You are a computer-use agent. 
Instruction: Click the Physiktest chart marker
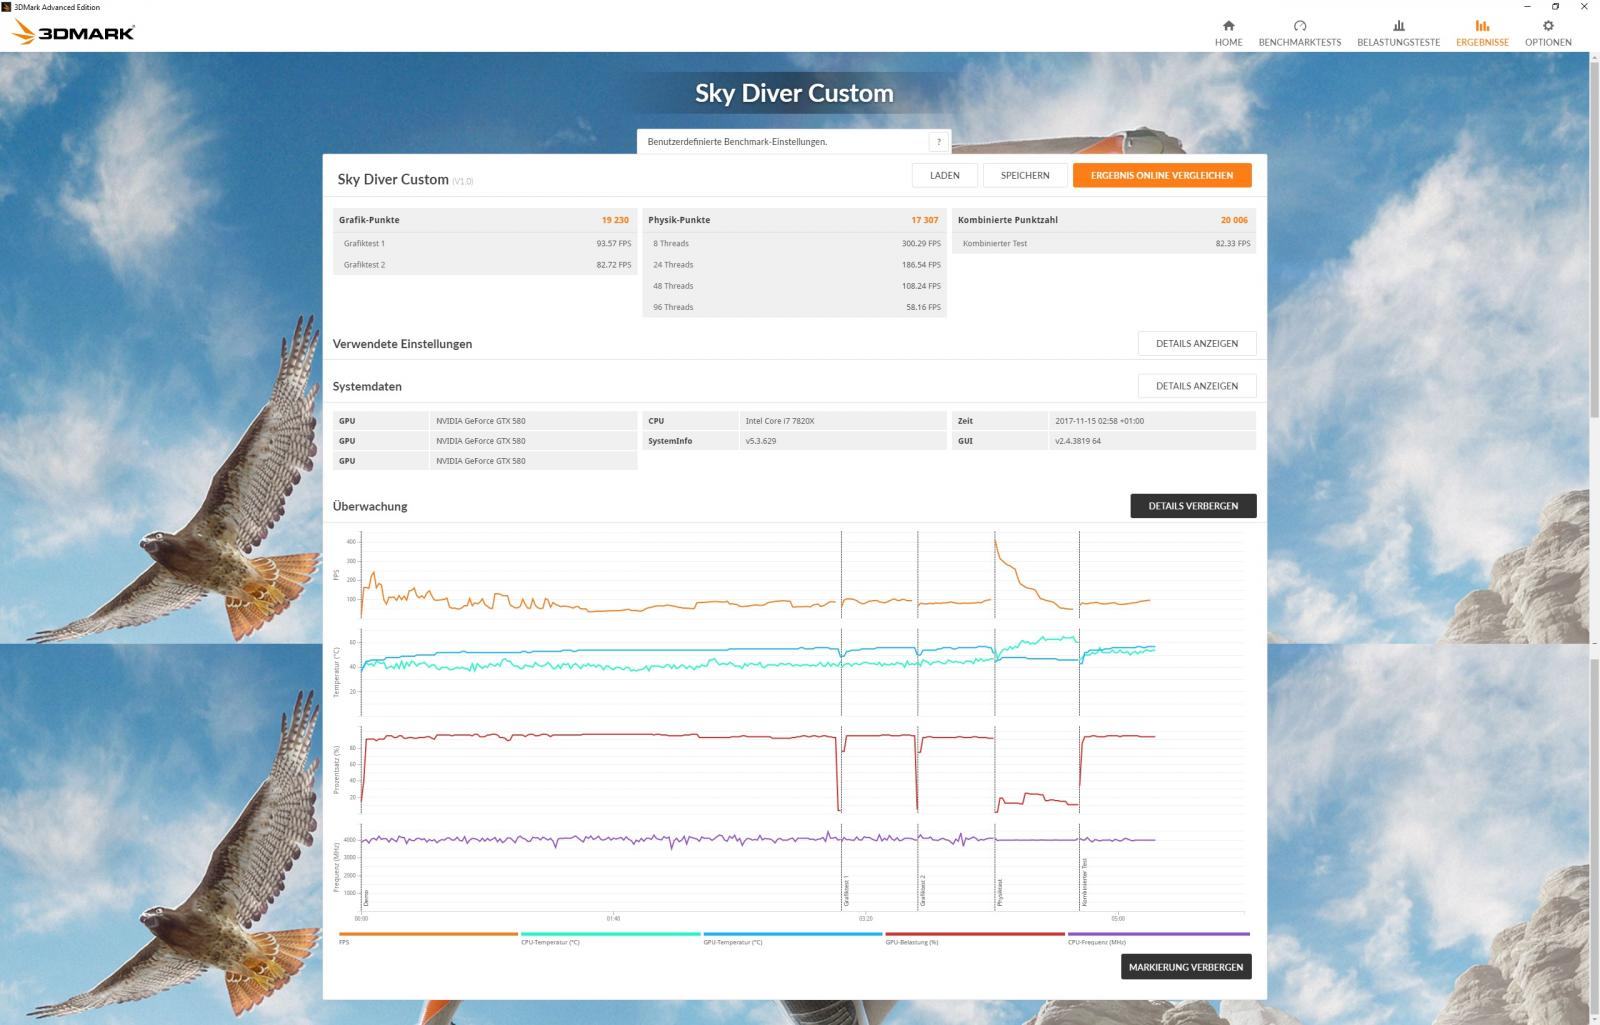(999, 893)
